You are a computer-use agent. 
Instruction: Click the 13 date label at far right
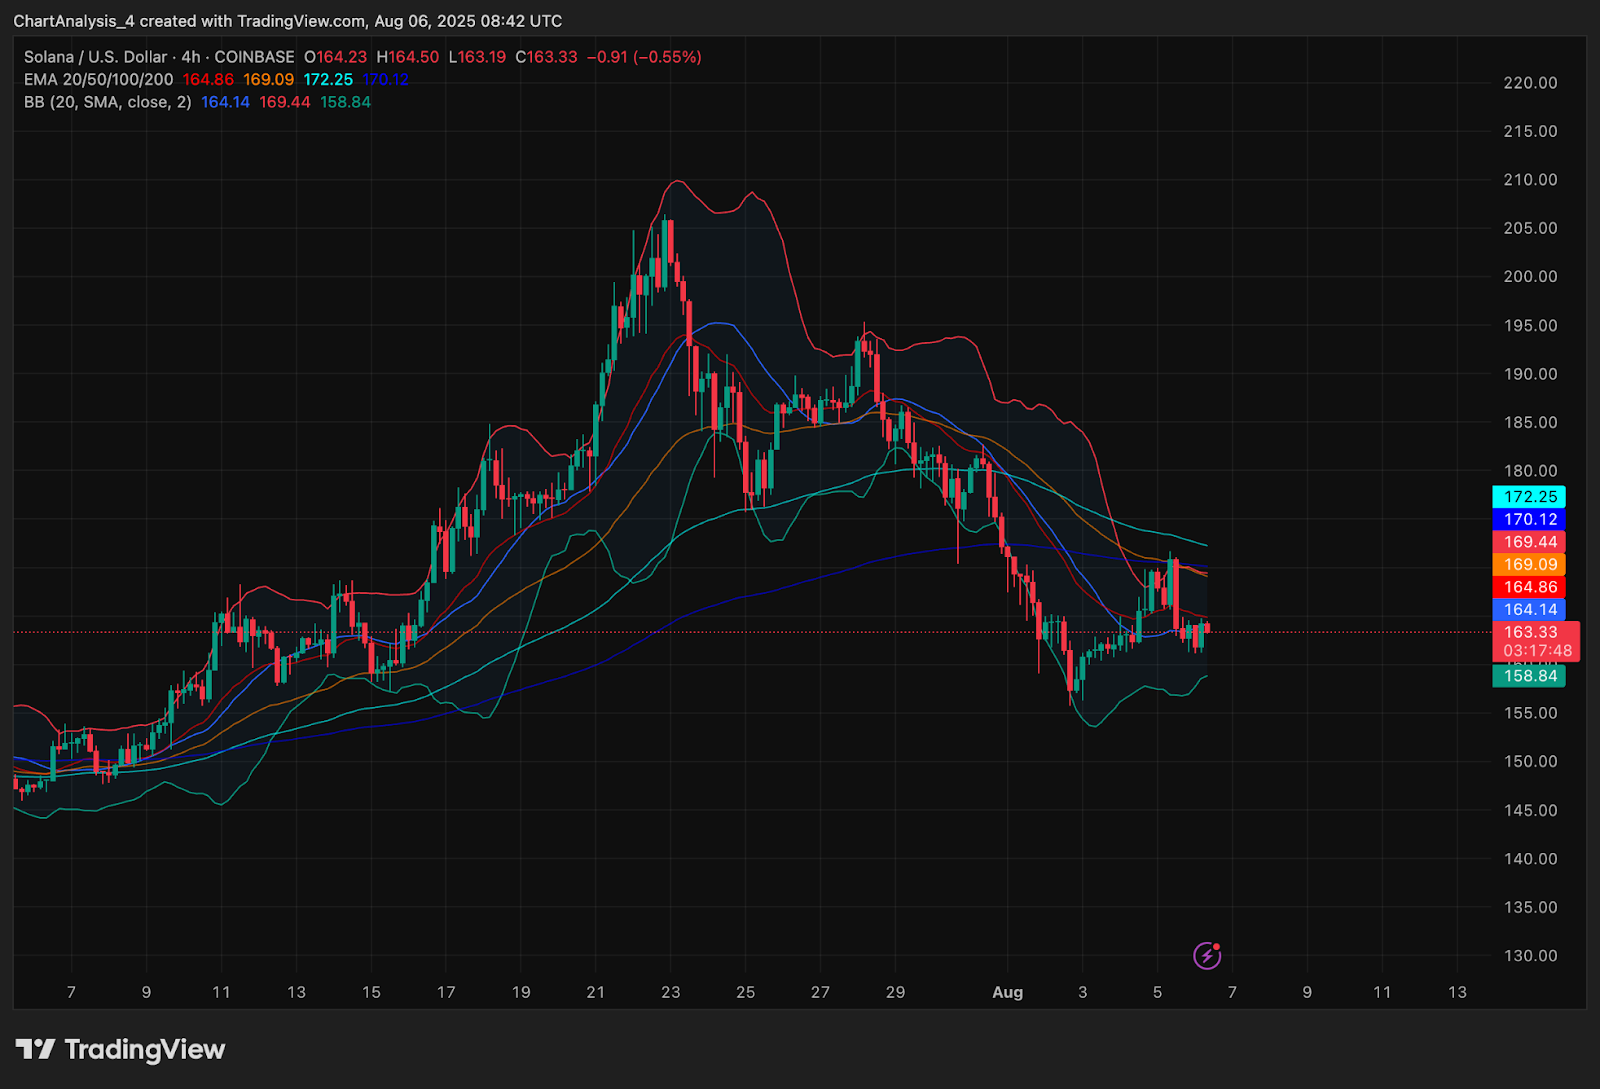(x=1457, y=992)
